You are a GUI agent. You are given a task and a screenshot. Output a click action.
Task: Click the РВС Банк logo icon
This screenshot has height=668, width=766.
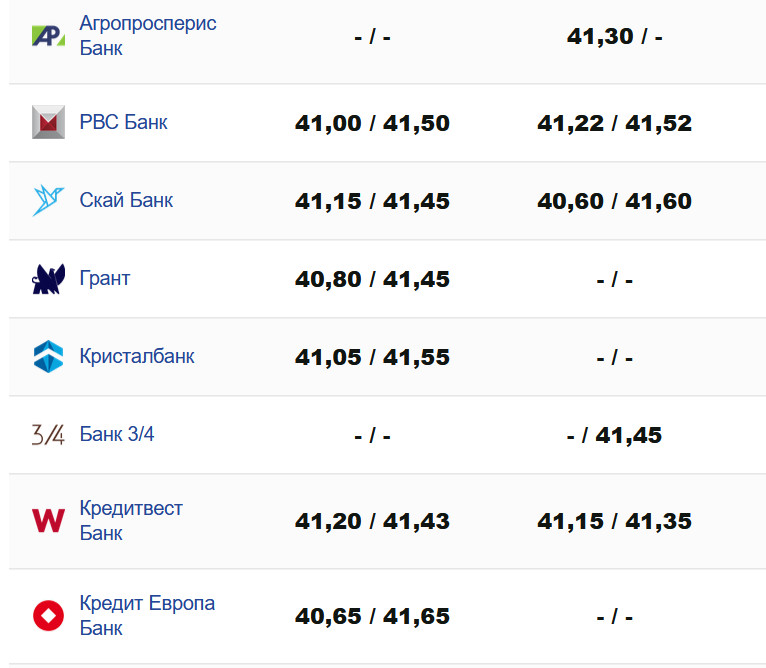point(48,122)
